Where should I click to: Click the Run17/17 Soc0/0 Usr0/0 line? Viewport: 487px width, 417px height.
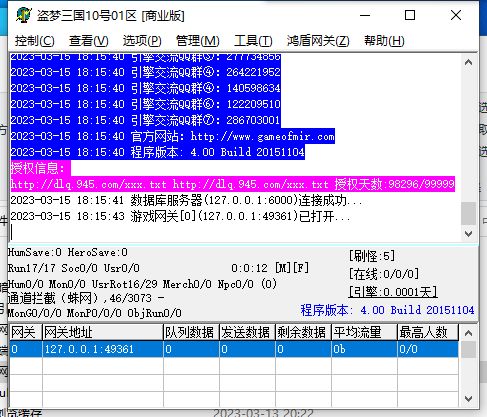pos(74,268)
